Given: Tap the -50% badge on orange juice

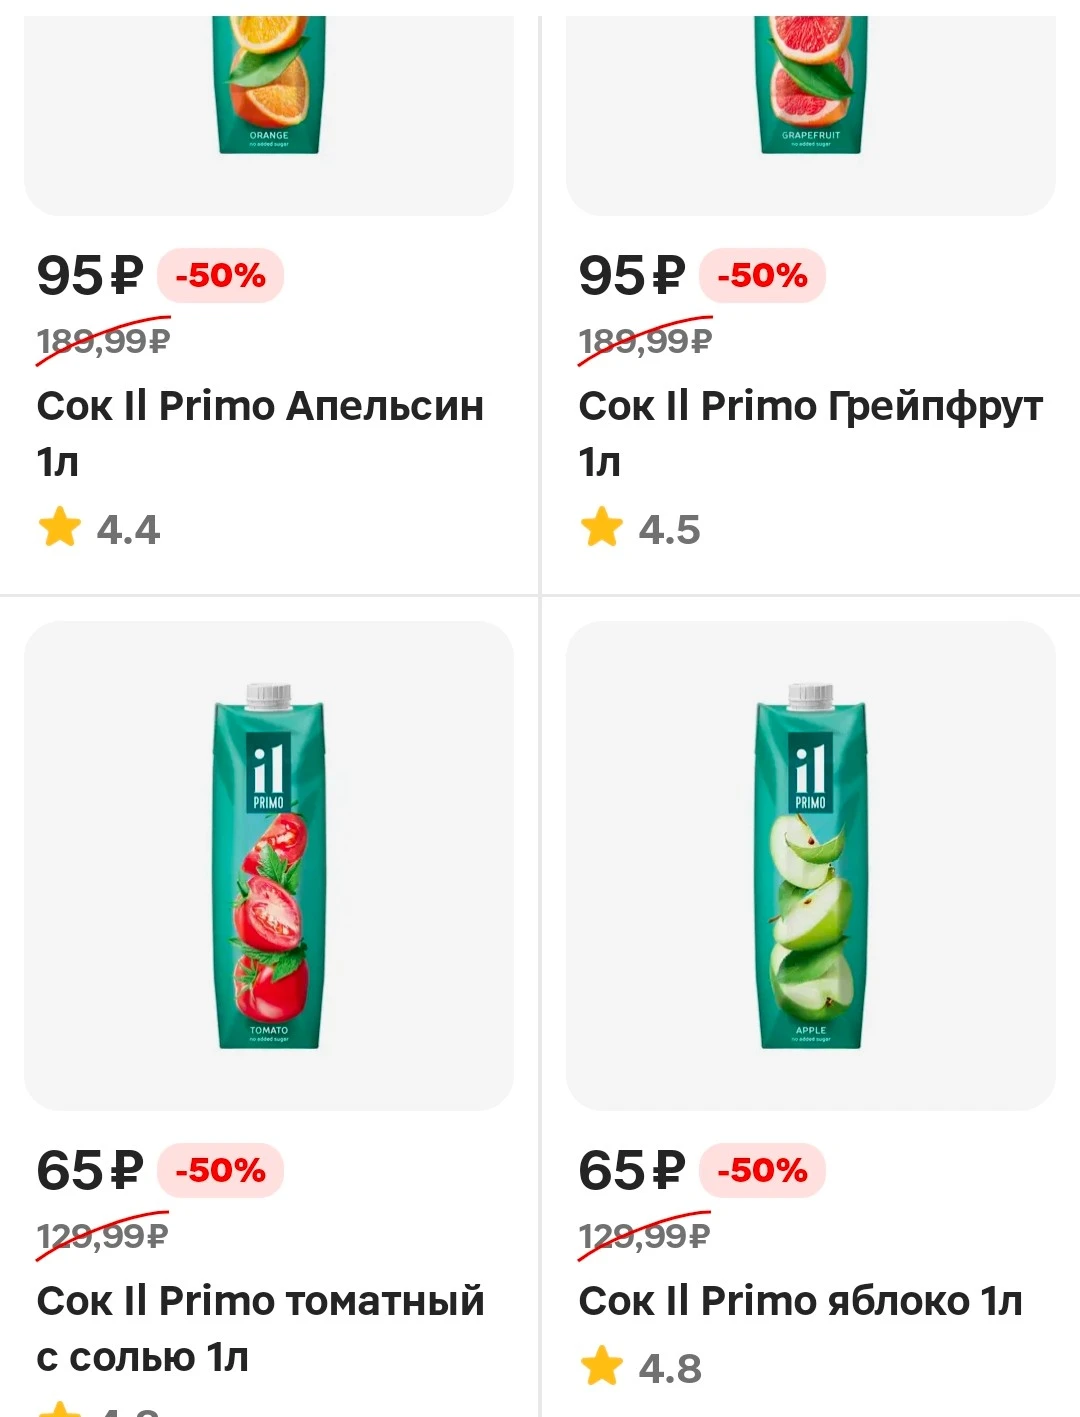Looking at the screenshot, I should pos(221,275).
